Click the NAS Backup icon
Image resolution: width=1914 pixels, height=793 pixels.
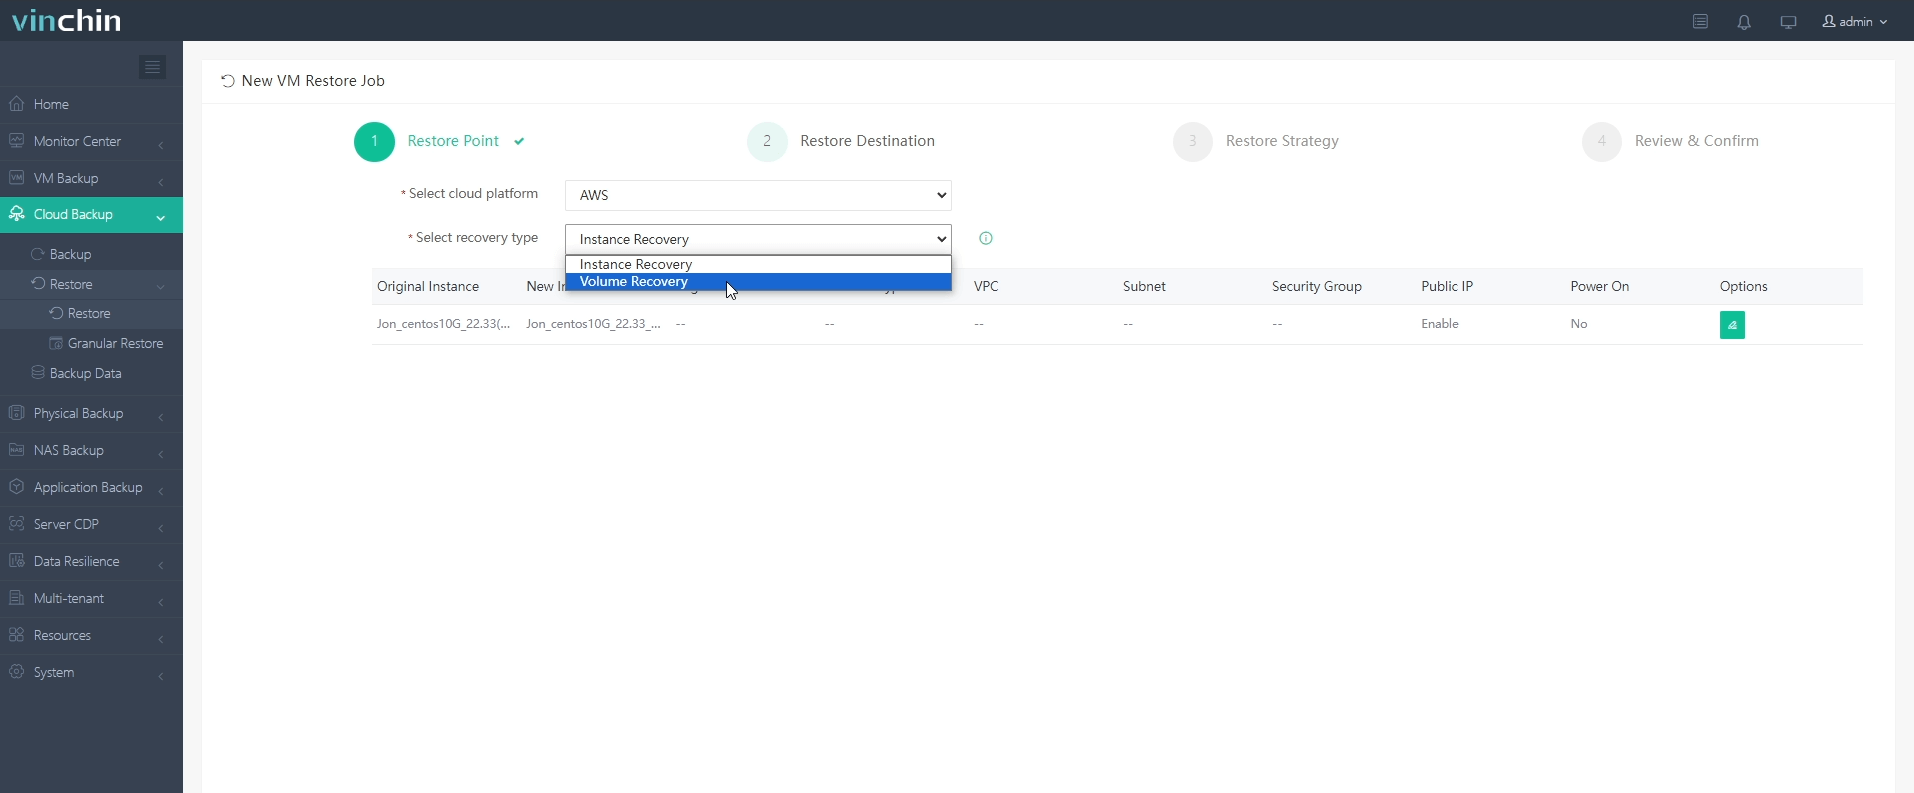point(16,450)
